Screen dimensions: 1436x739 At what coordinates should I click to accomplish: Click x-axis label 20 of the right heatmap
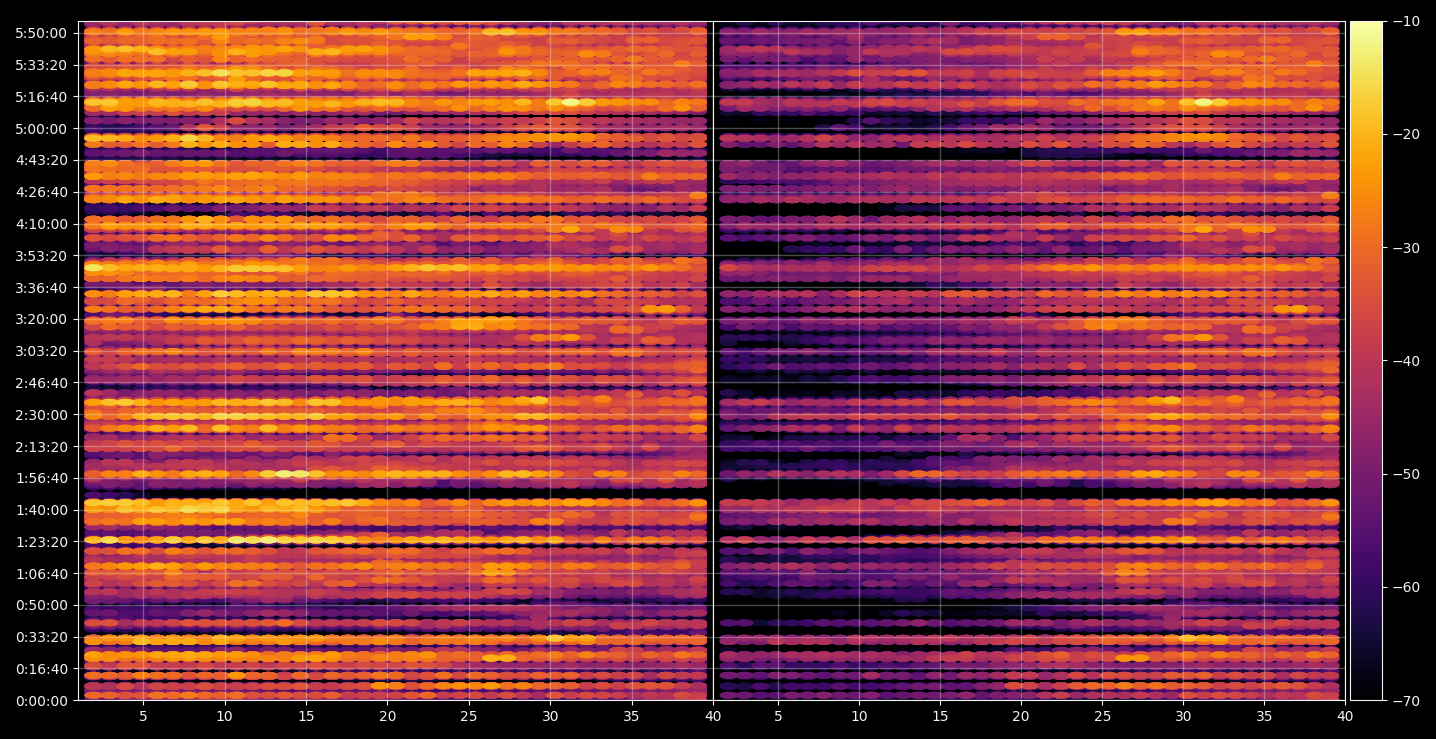(x=1021, y=716)
